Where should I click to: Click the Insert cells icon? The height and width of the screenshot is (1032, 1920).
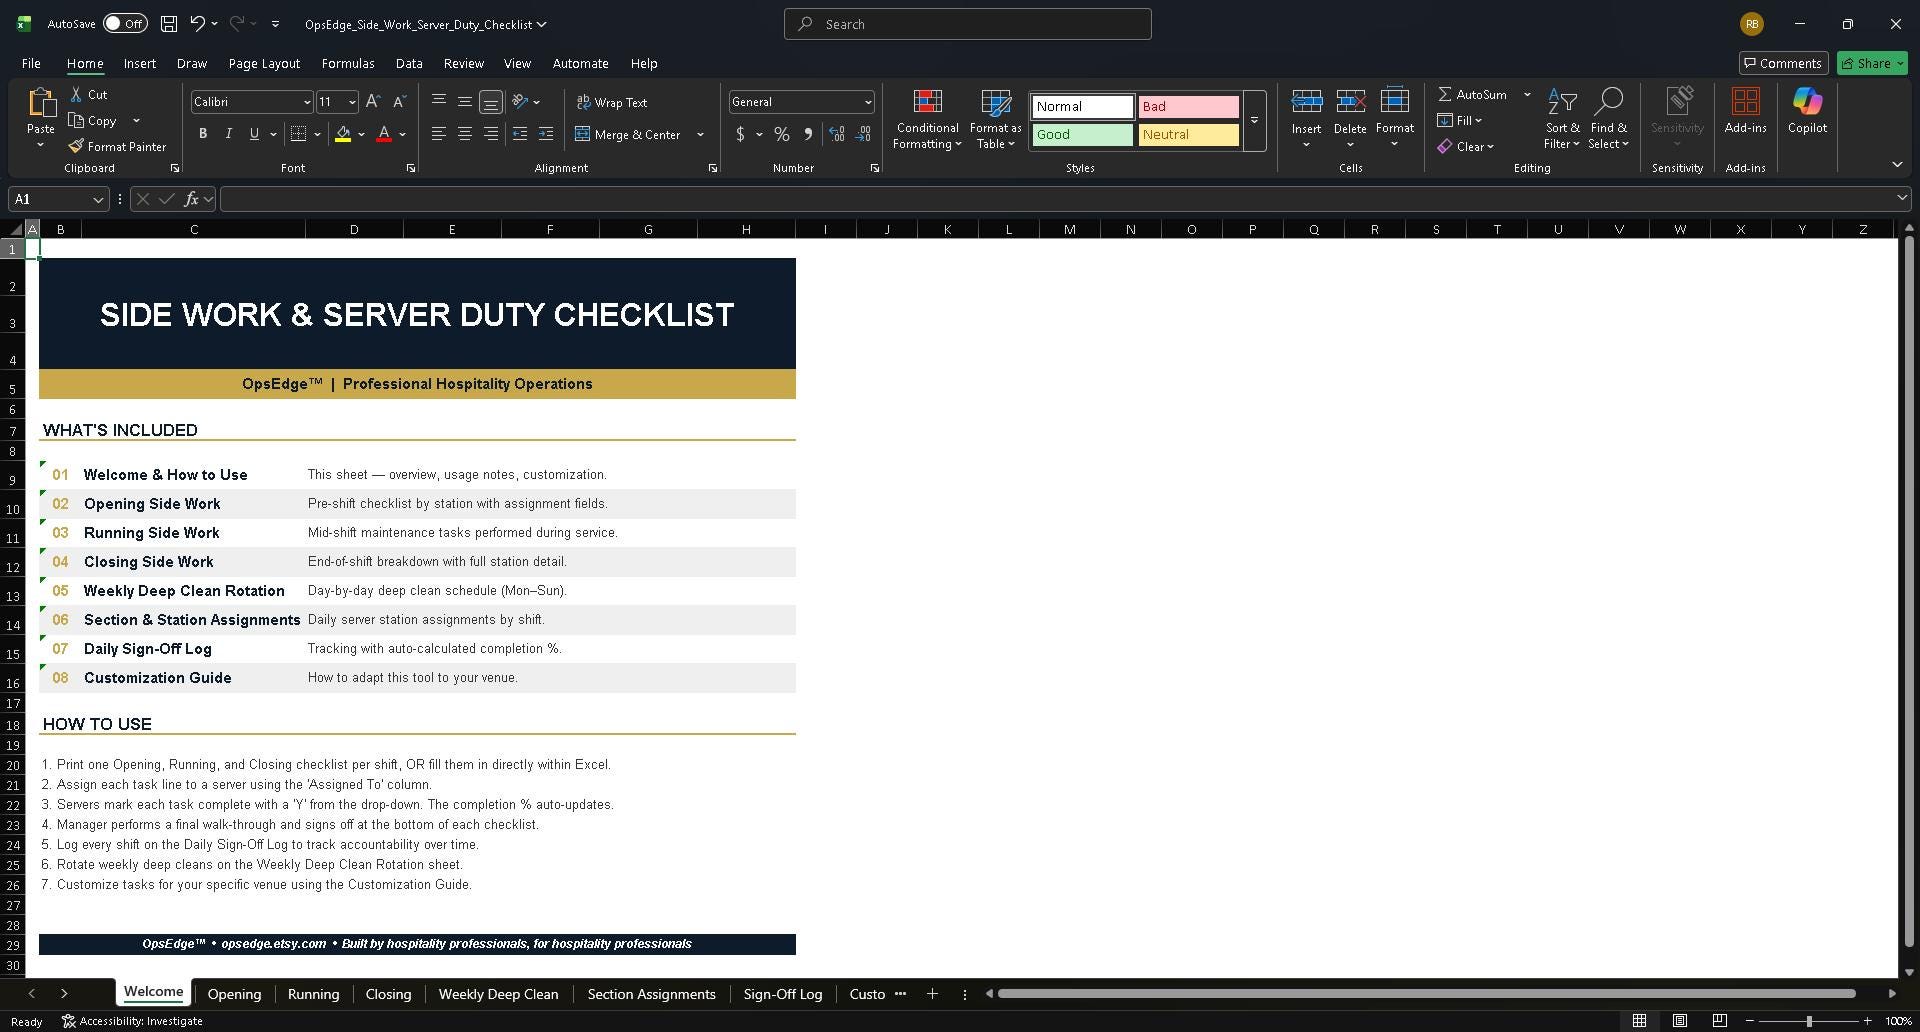[x=1306, y=102]
